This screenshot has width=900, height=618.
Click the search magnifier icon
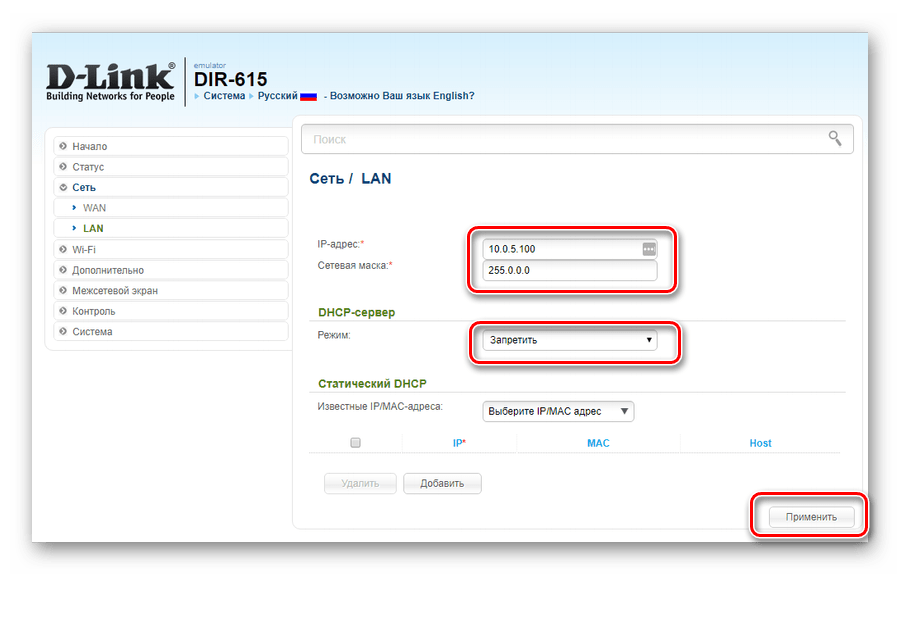click(835, 138)
